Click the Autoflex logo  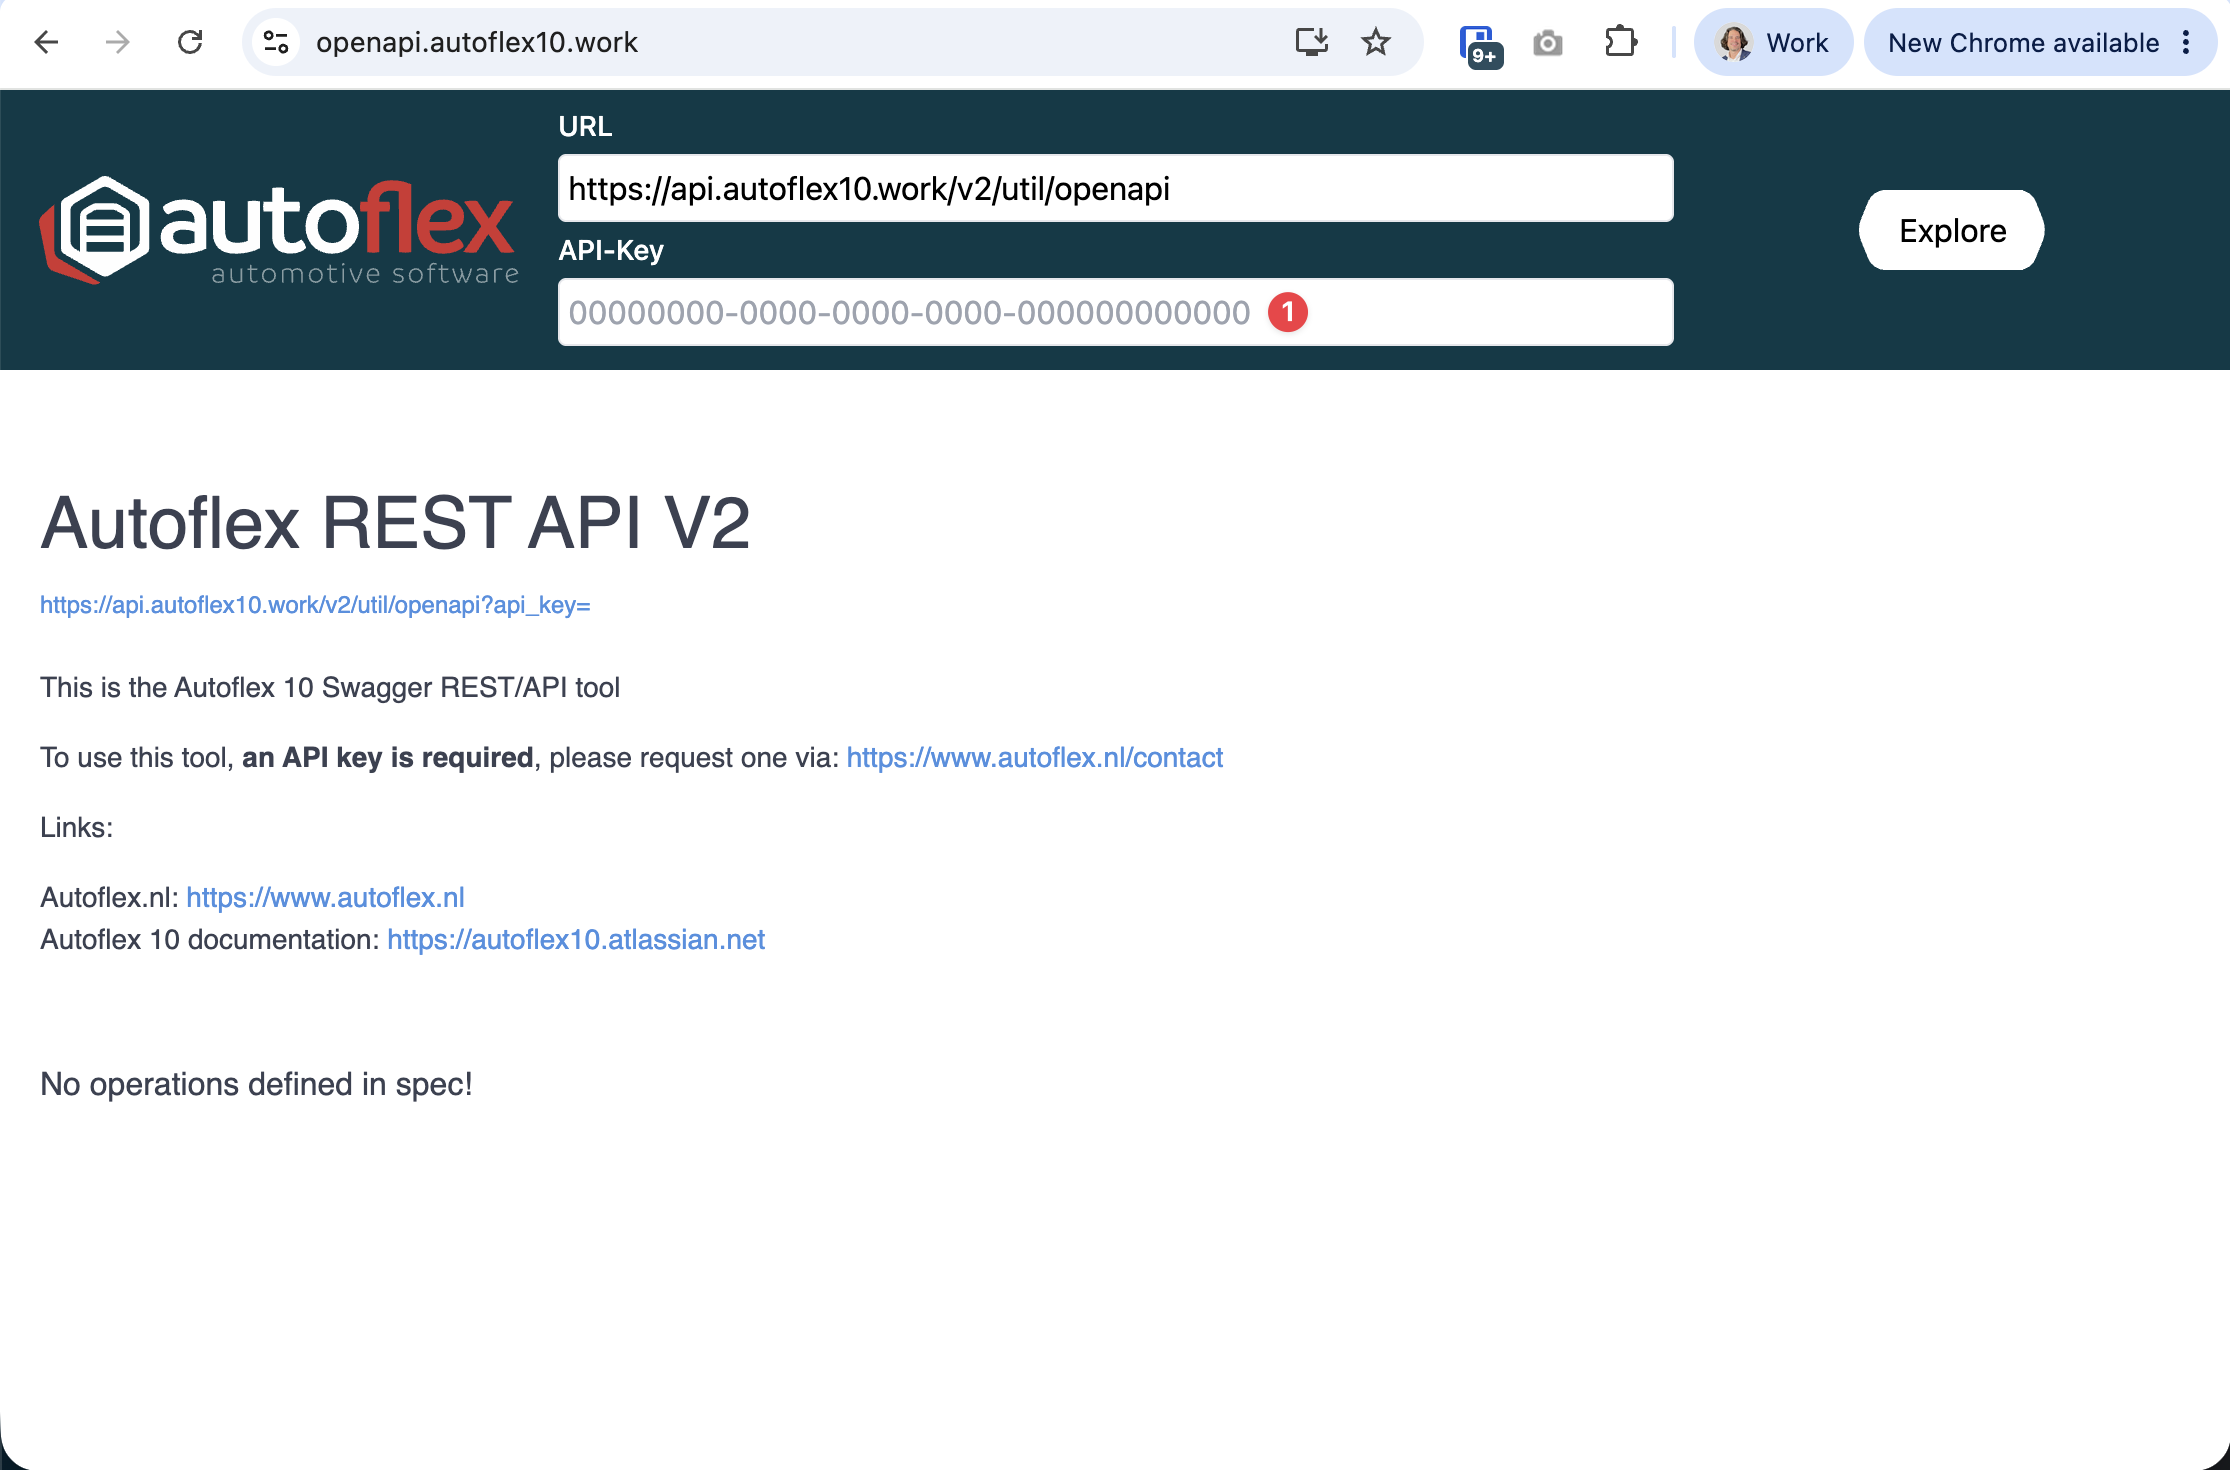[279, 231]
